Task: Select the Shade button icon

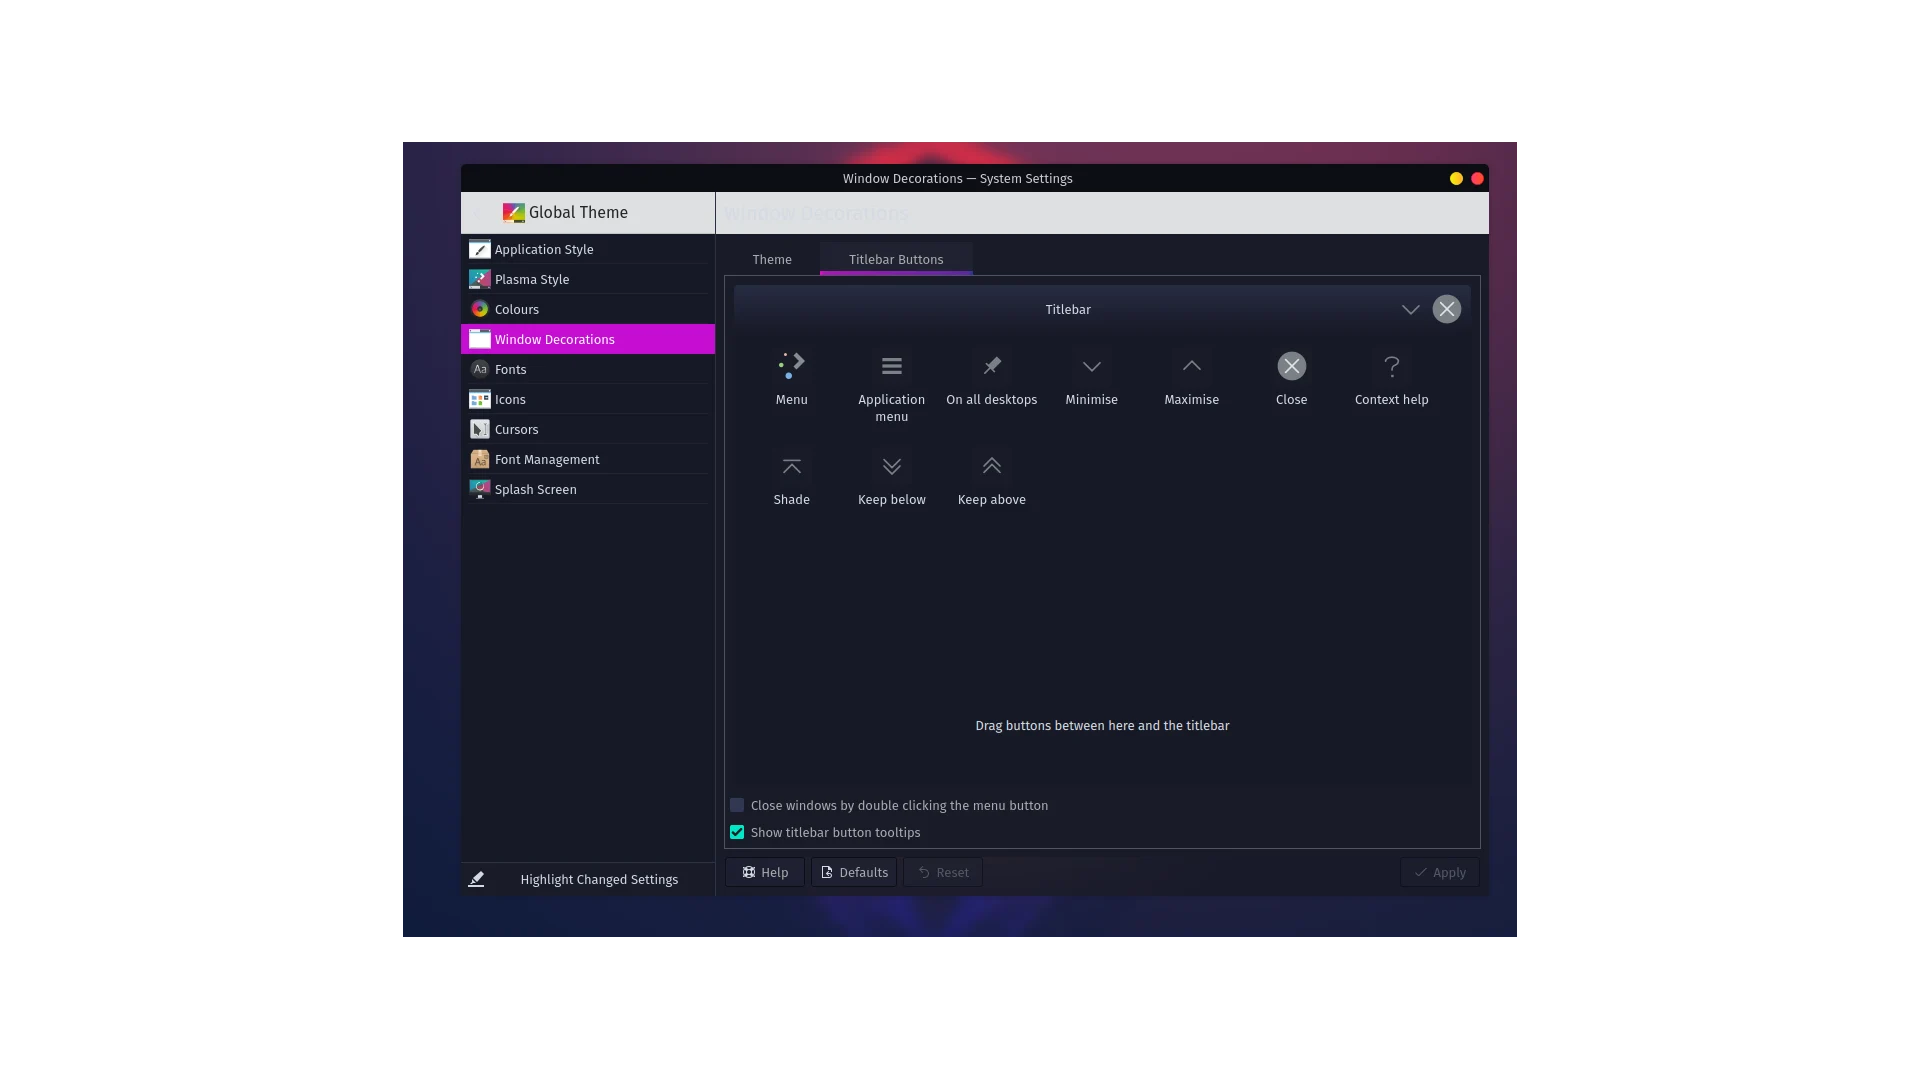Action: click(791, 466)
